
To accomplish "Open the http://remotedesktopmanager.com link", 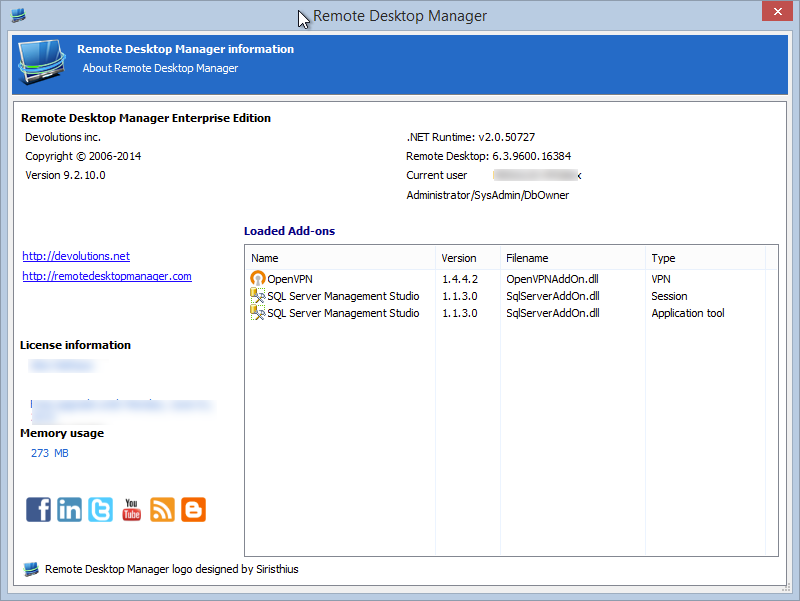I will coord(107,276).
